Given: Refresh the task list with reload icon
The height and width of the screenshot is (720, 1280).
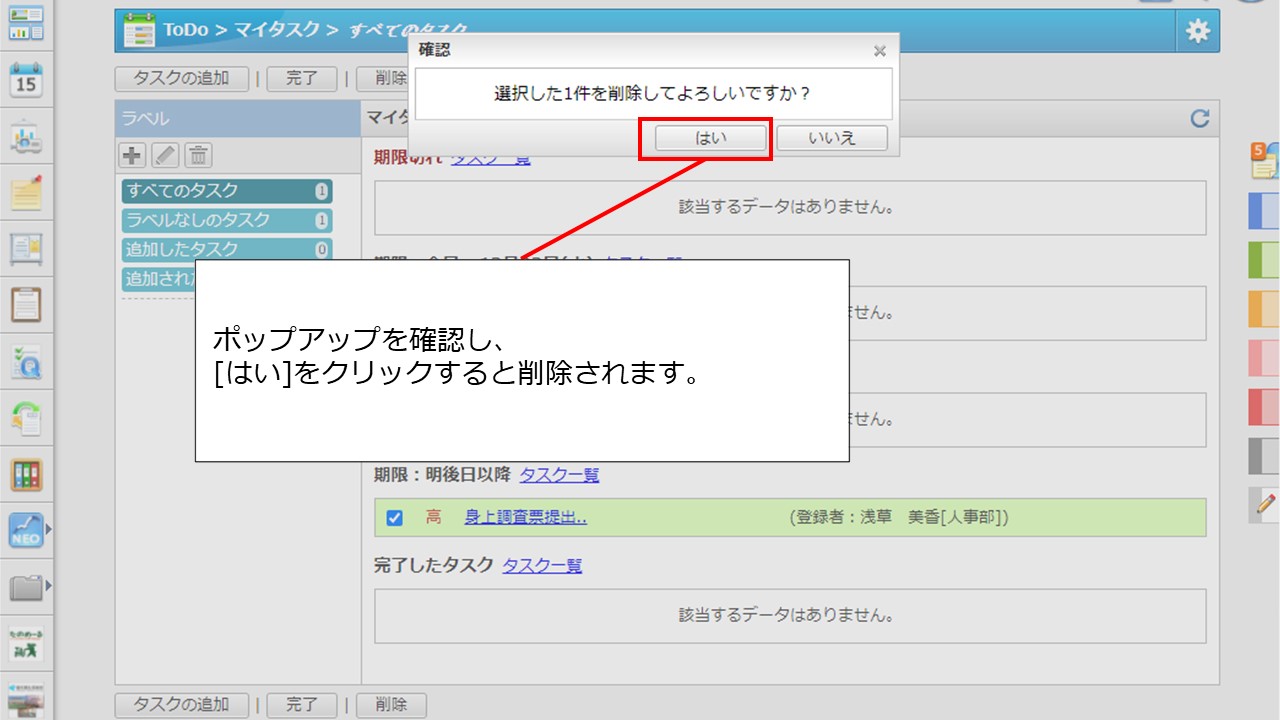Looking at the screenshot, I should 1200,119.
